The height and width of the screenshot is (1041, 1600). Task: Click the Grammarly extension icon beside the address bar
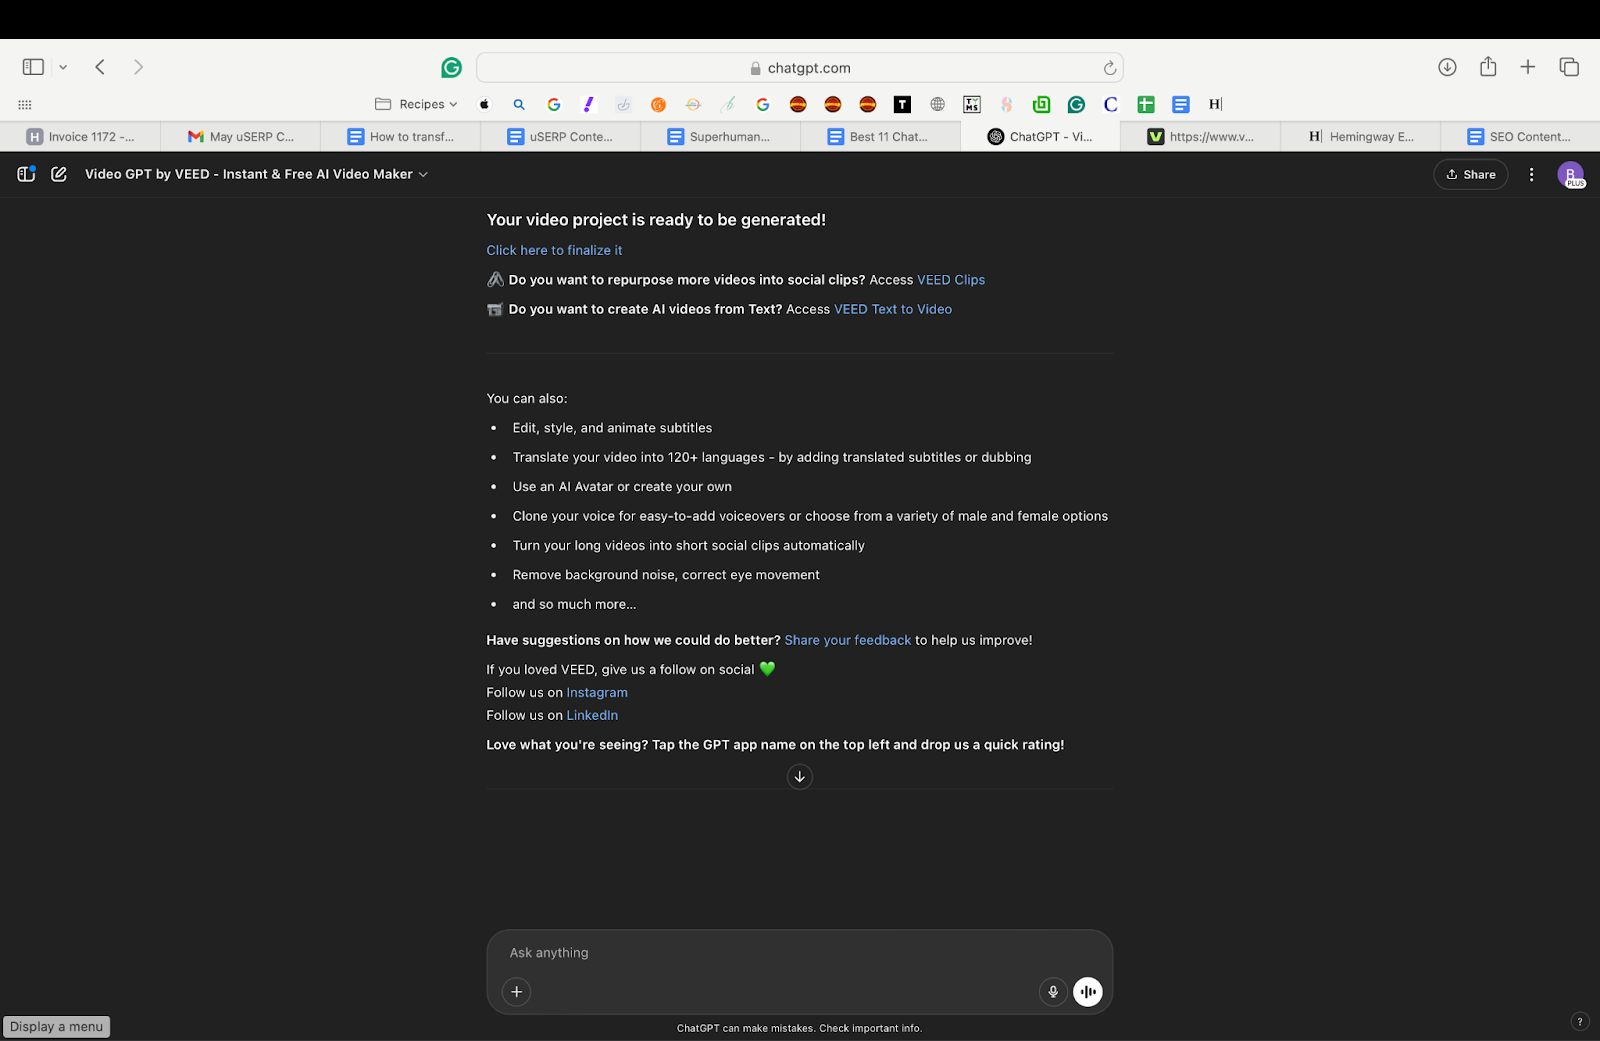(452, 68)
